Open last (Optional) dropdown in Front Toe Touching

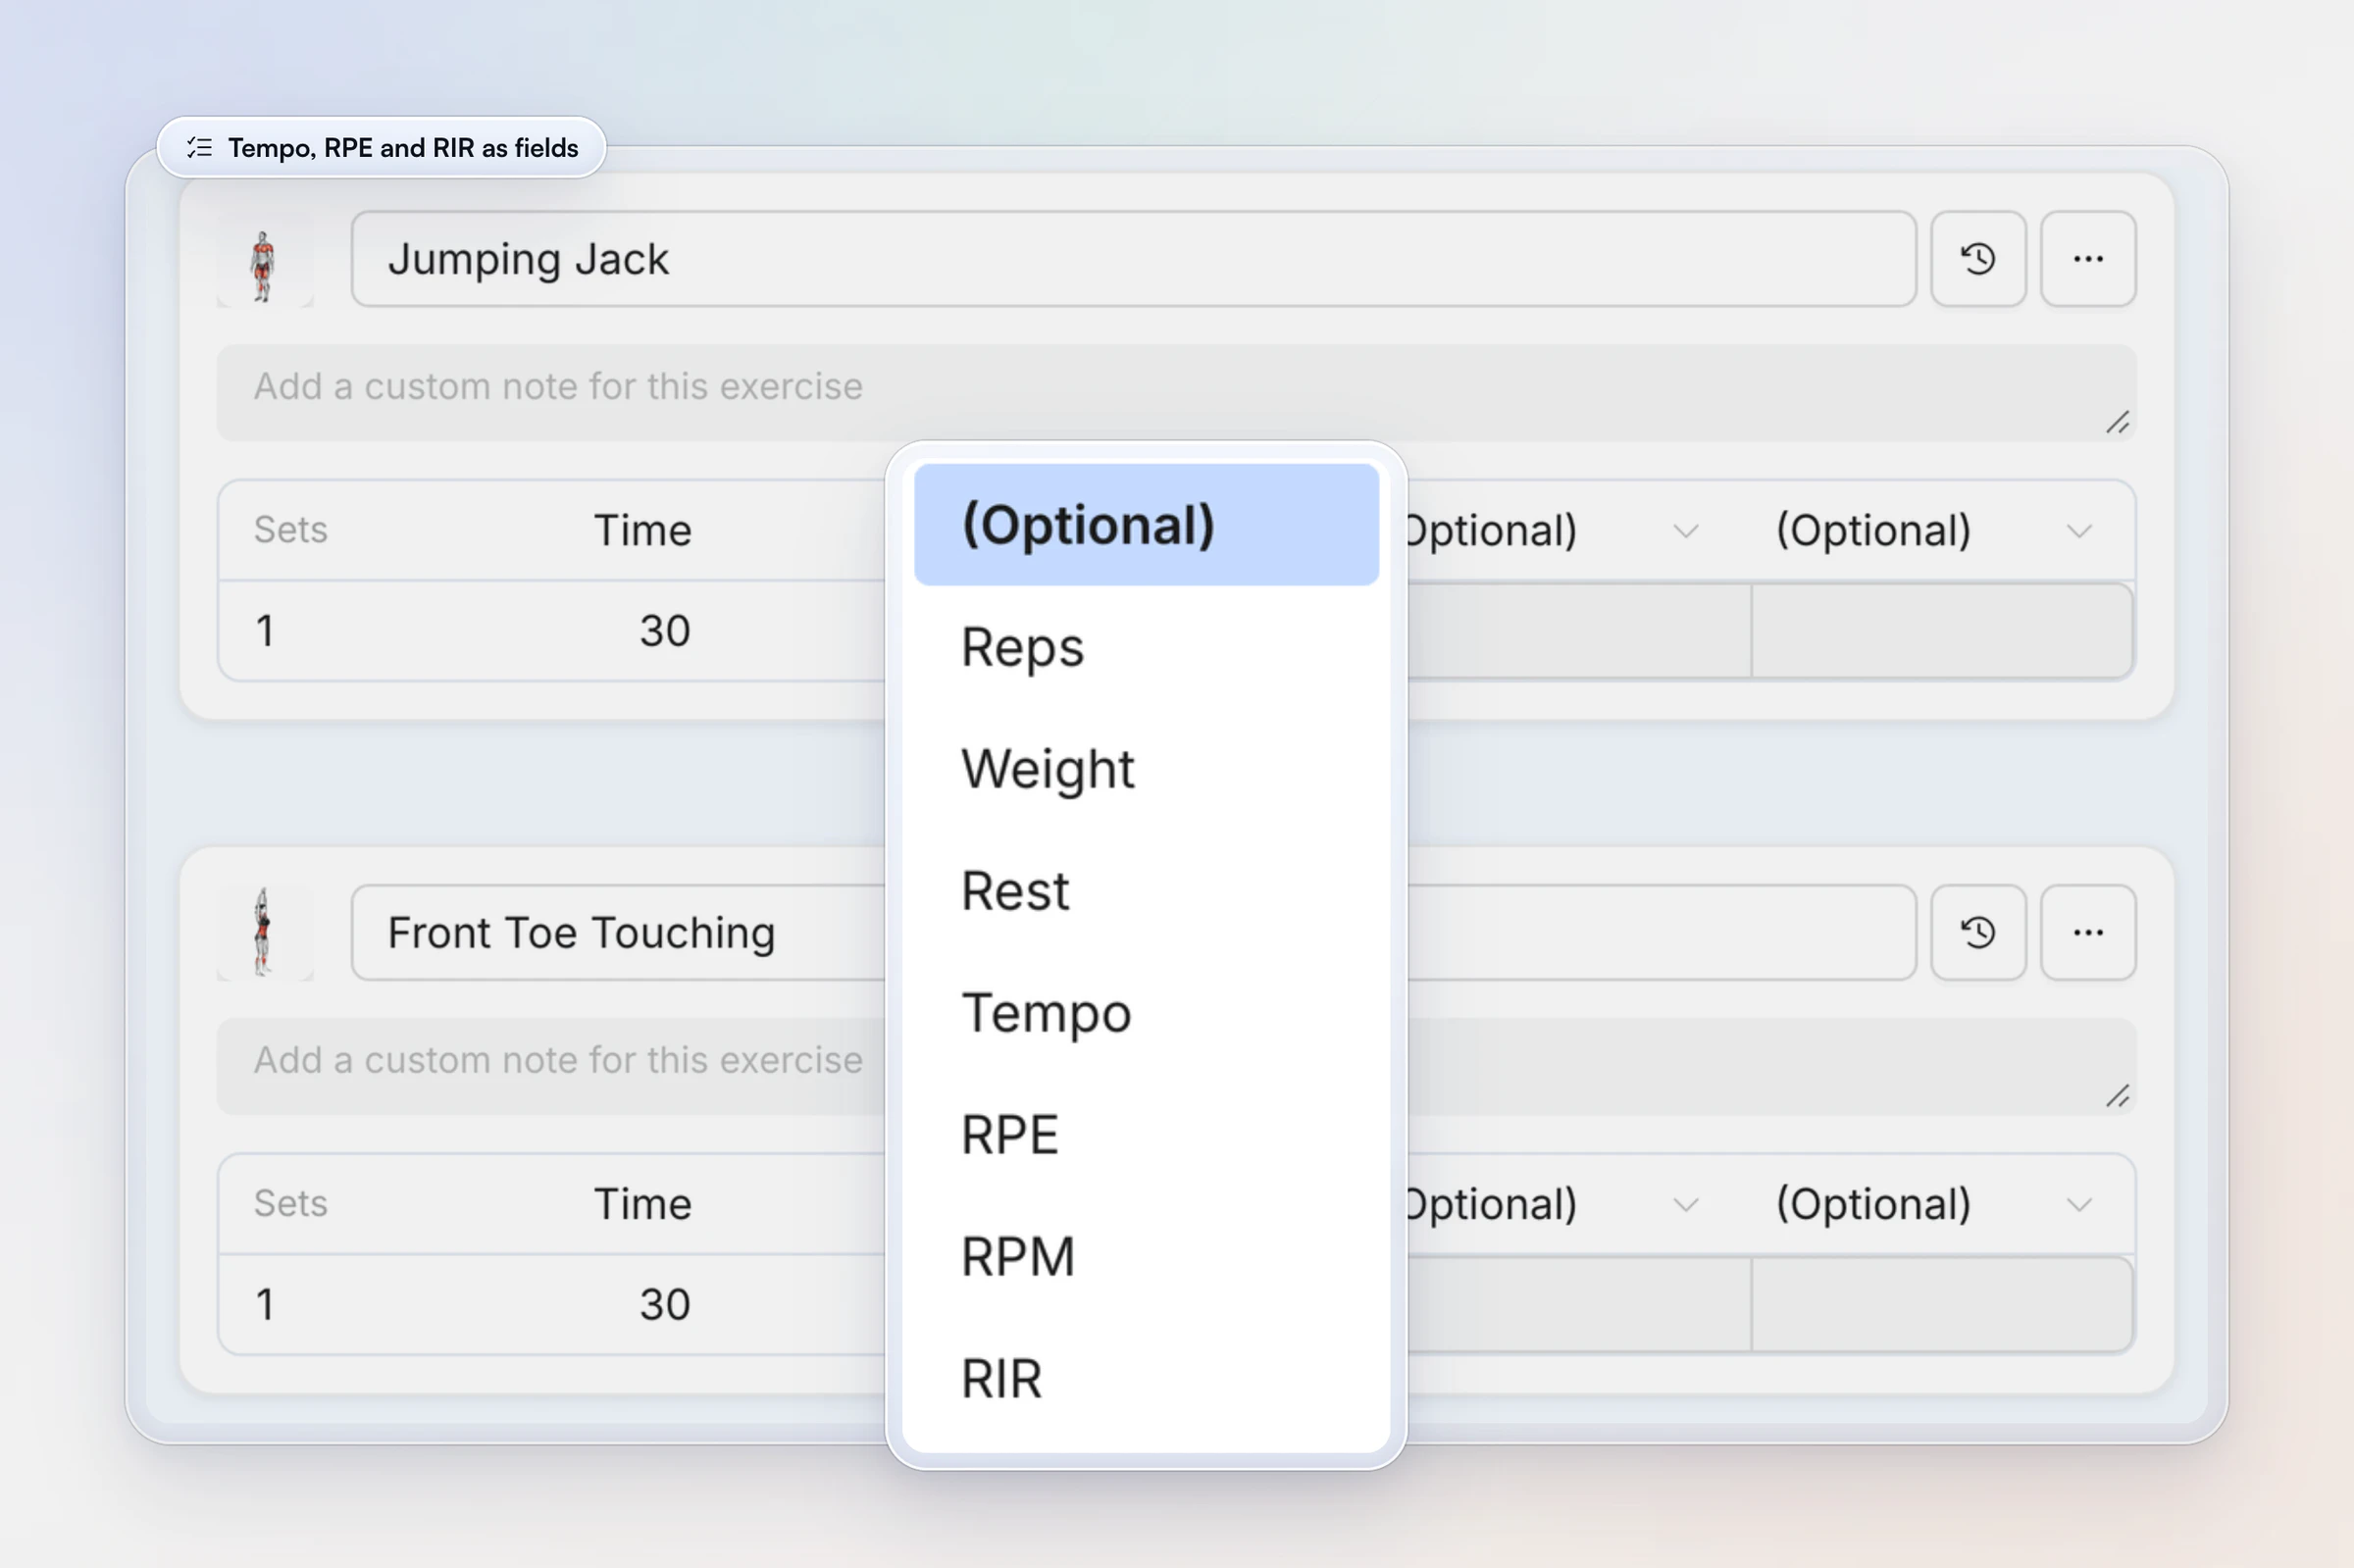pyautogui.click(x=1934, y=1204)
